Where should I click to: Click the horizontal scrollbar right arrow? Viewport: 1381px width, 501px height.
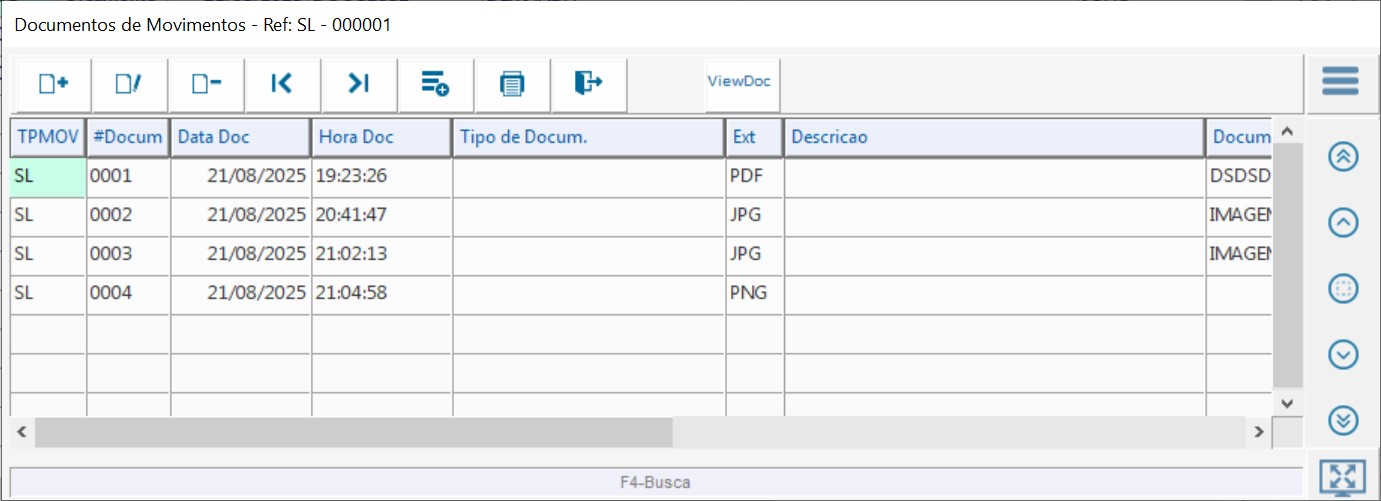point(1260,432)
